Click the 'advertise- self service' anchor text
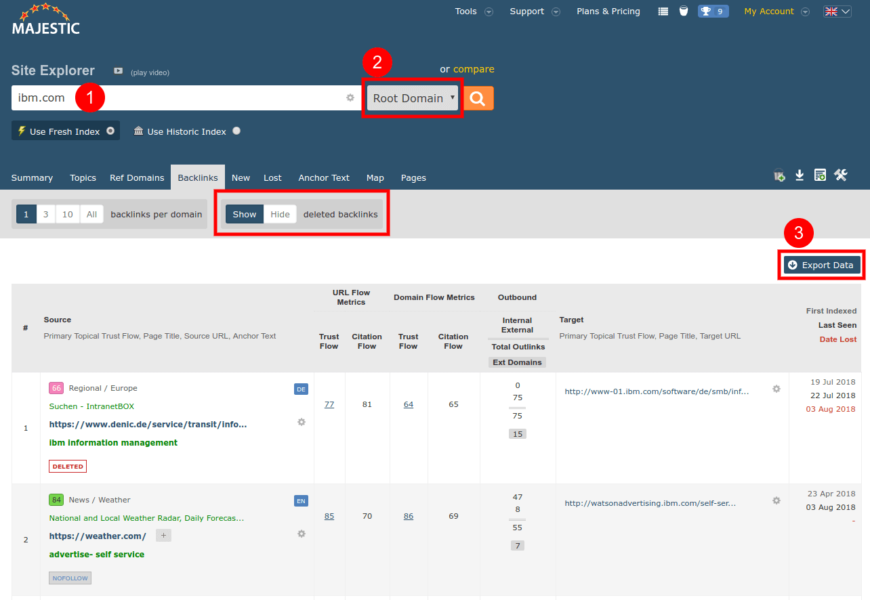 97,554
